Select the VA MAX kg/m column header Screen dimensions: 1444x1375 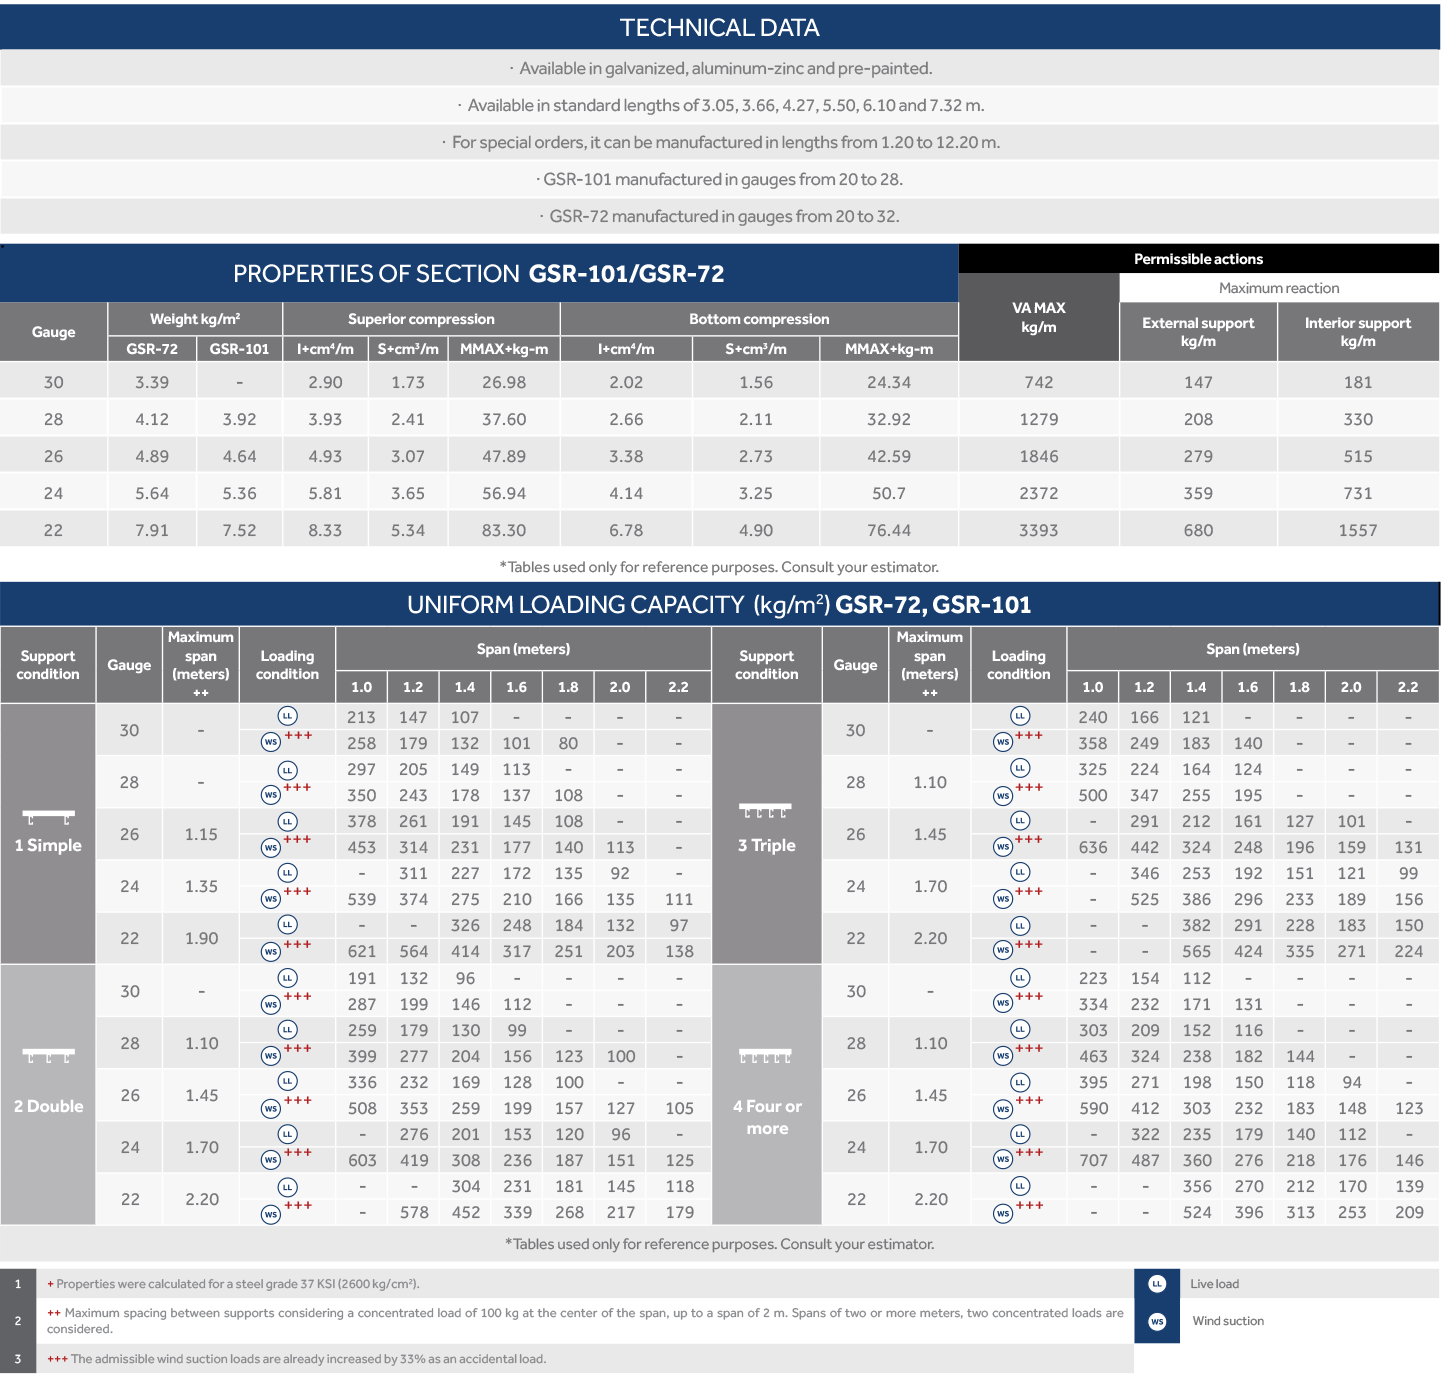pos(1038,317)
